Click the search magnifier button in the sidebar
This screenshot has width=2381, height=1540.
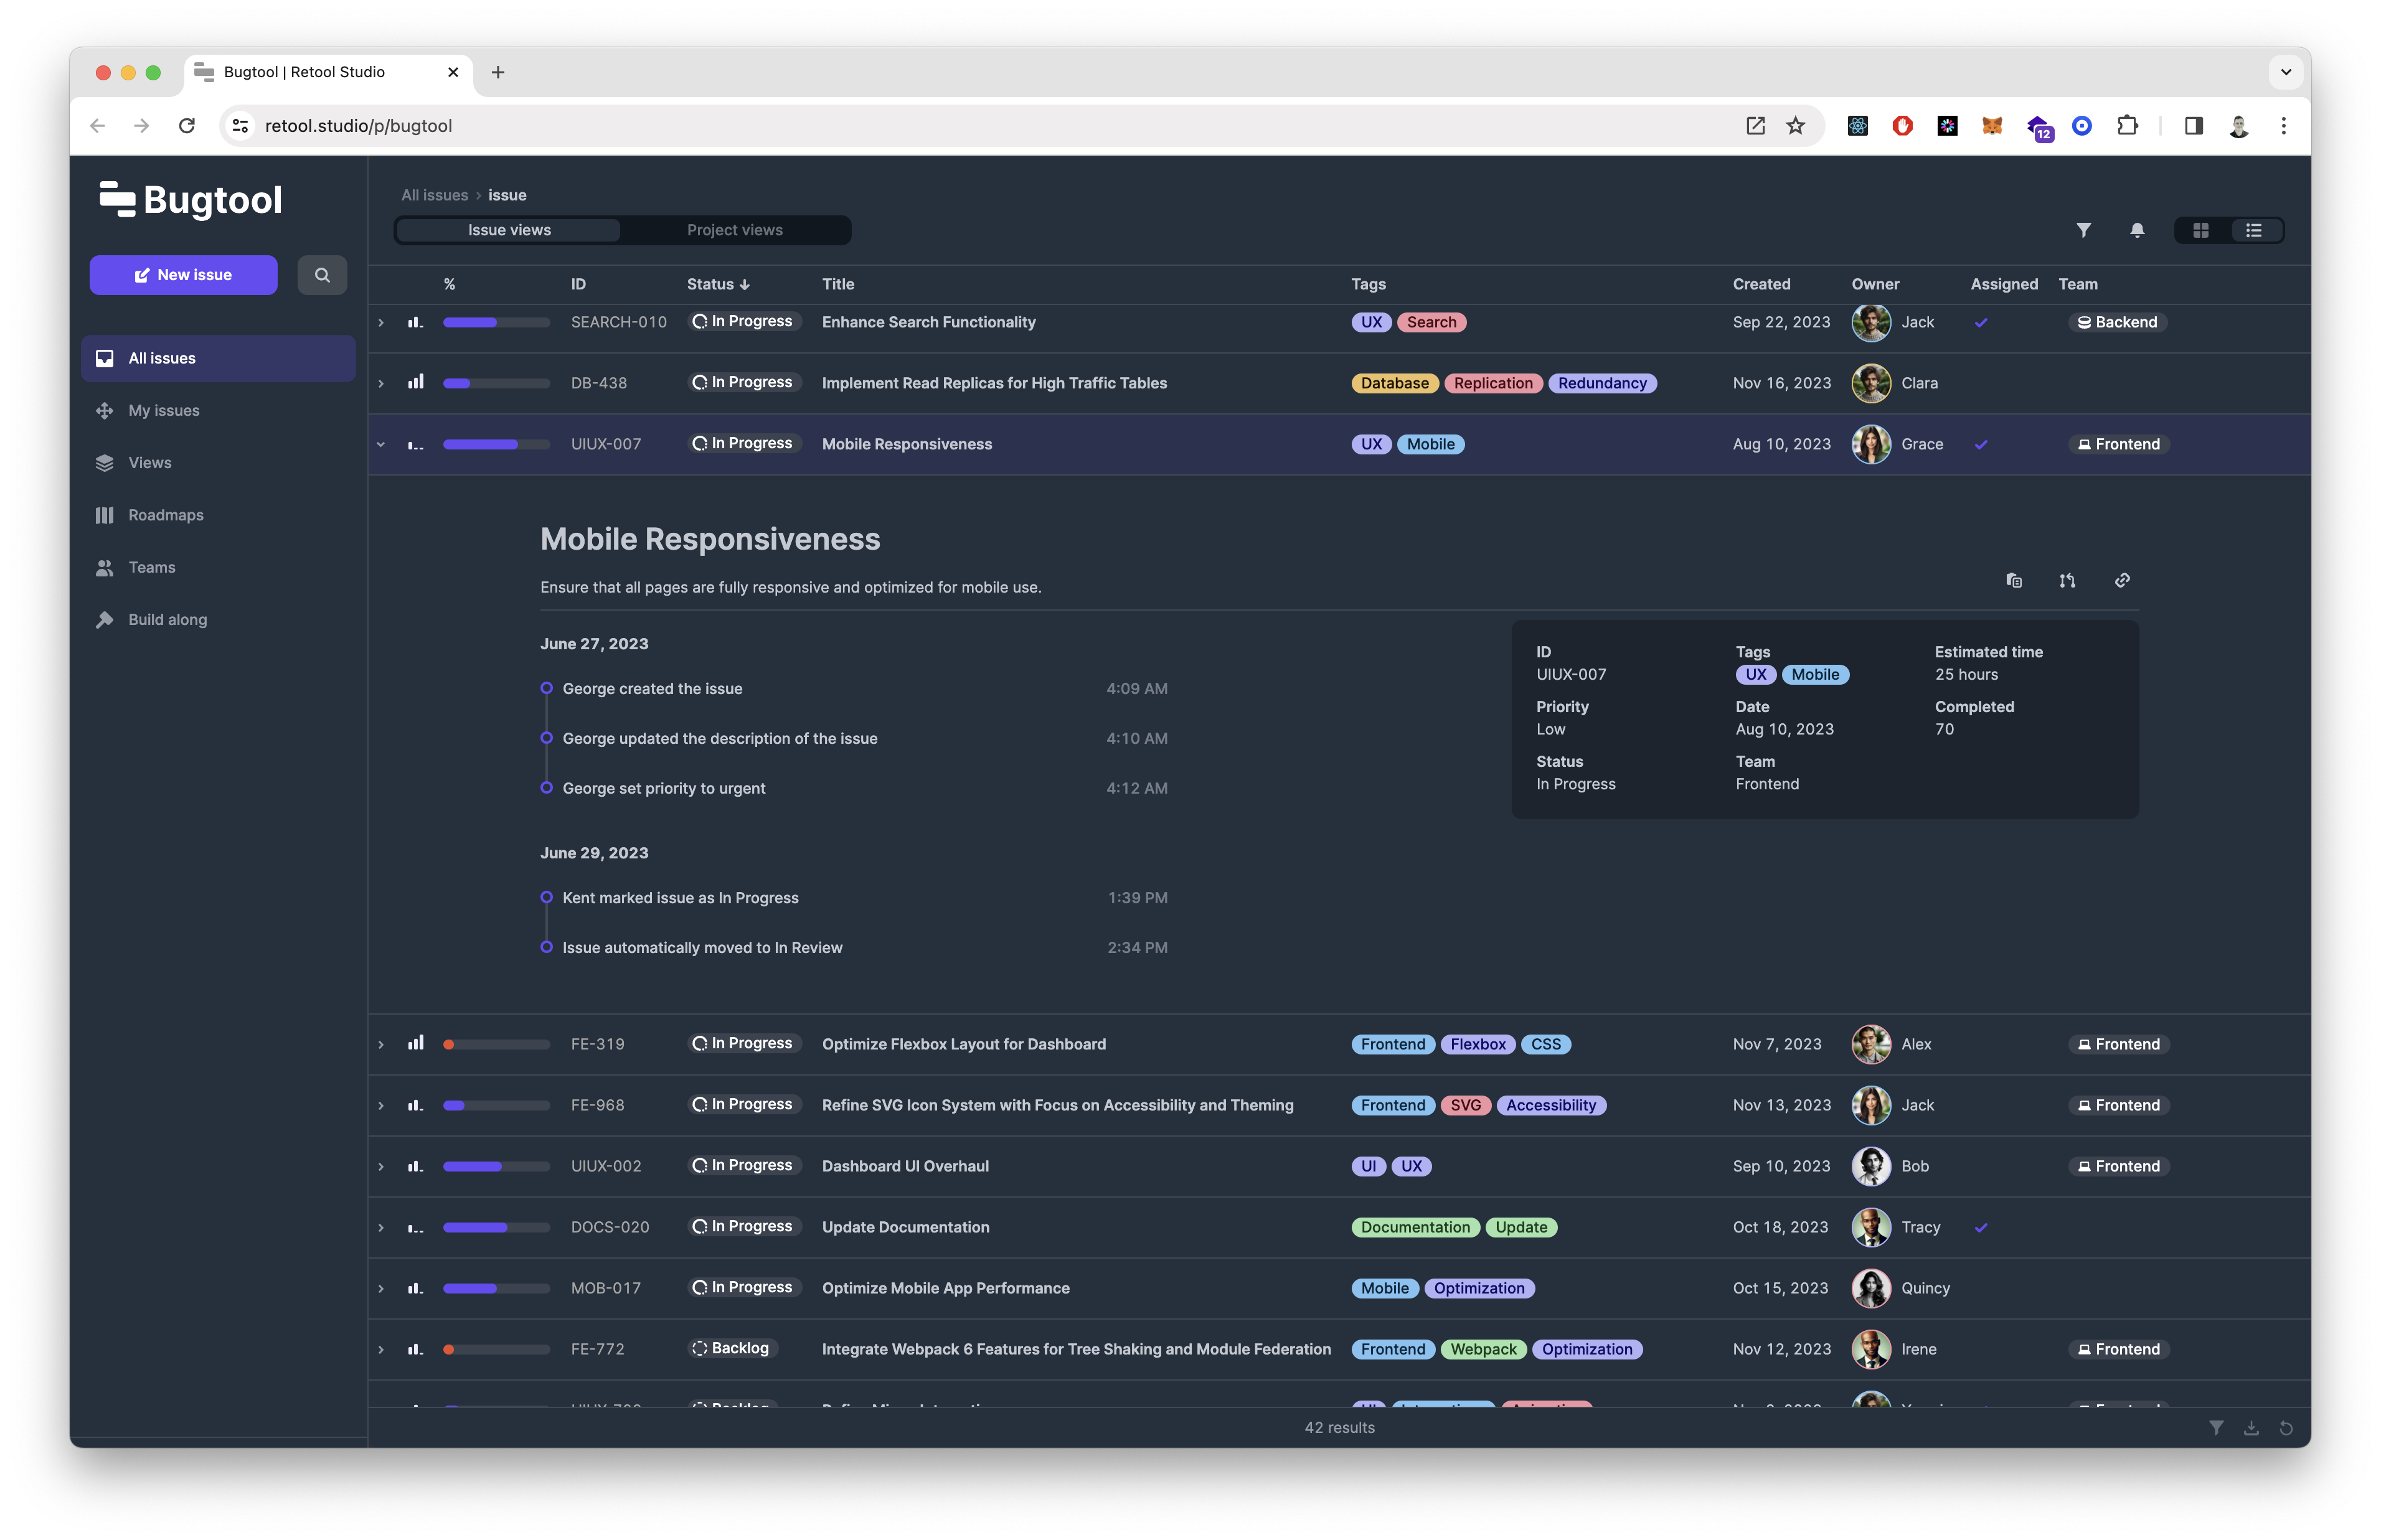click(x=322, y=275)
